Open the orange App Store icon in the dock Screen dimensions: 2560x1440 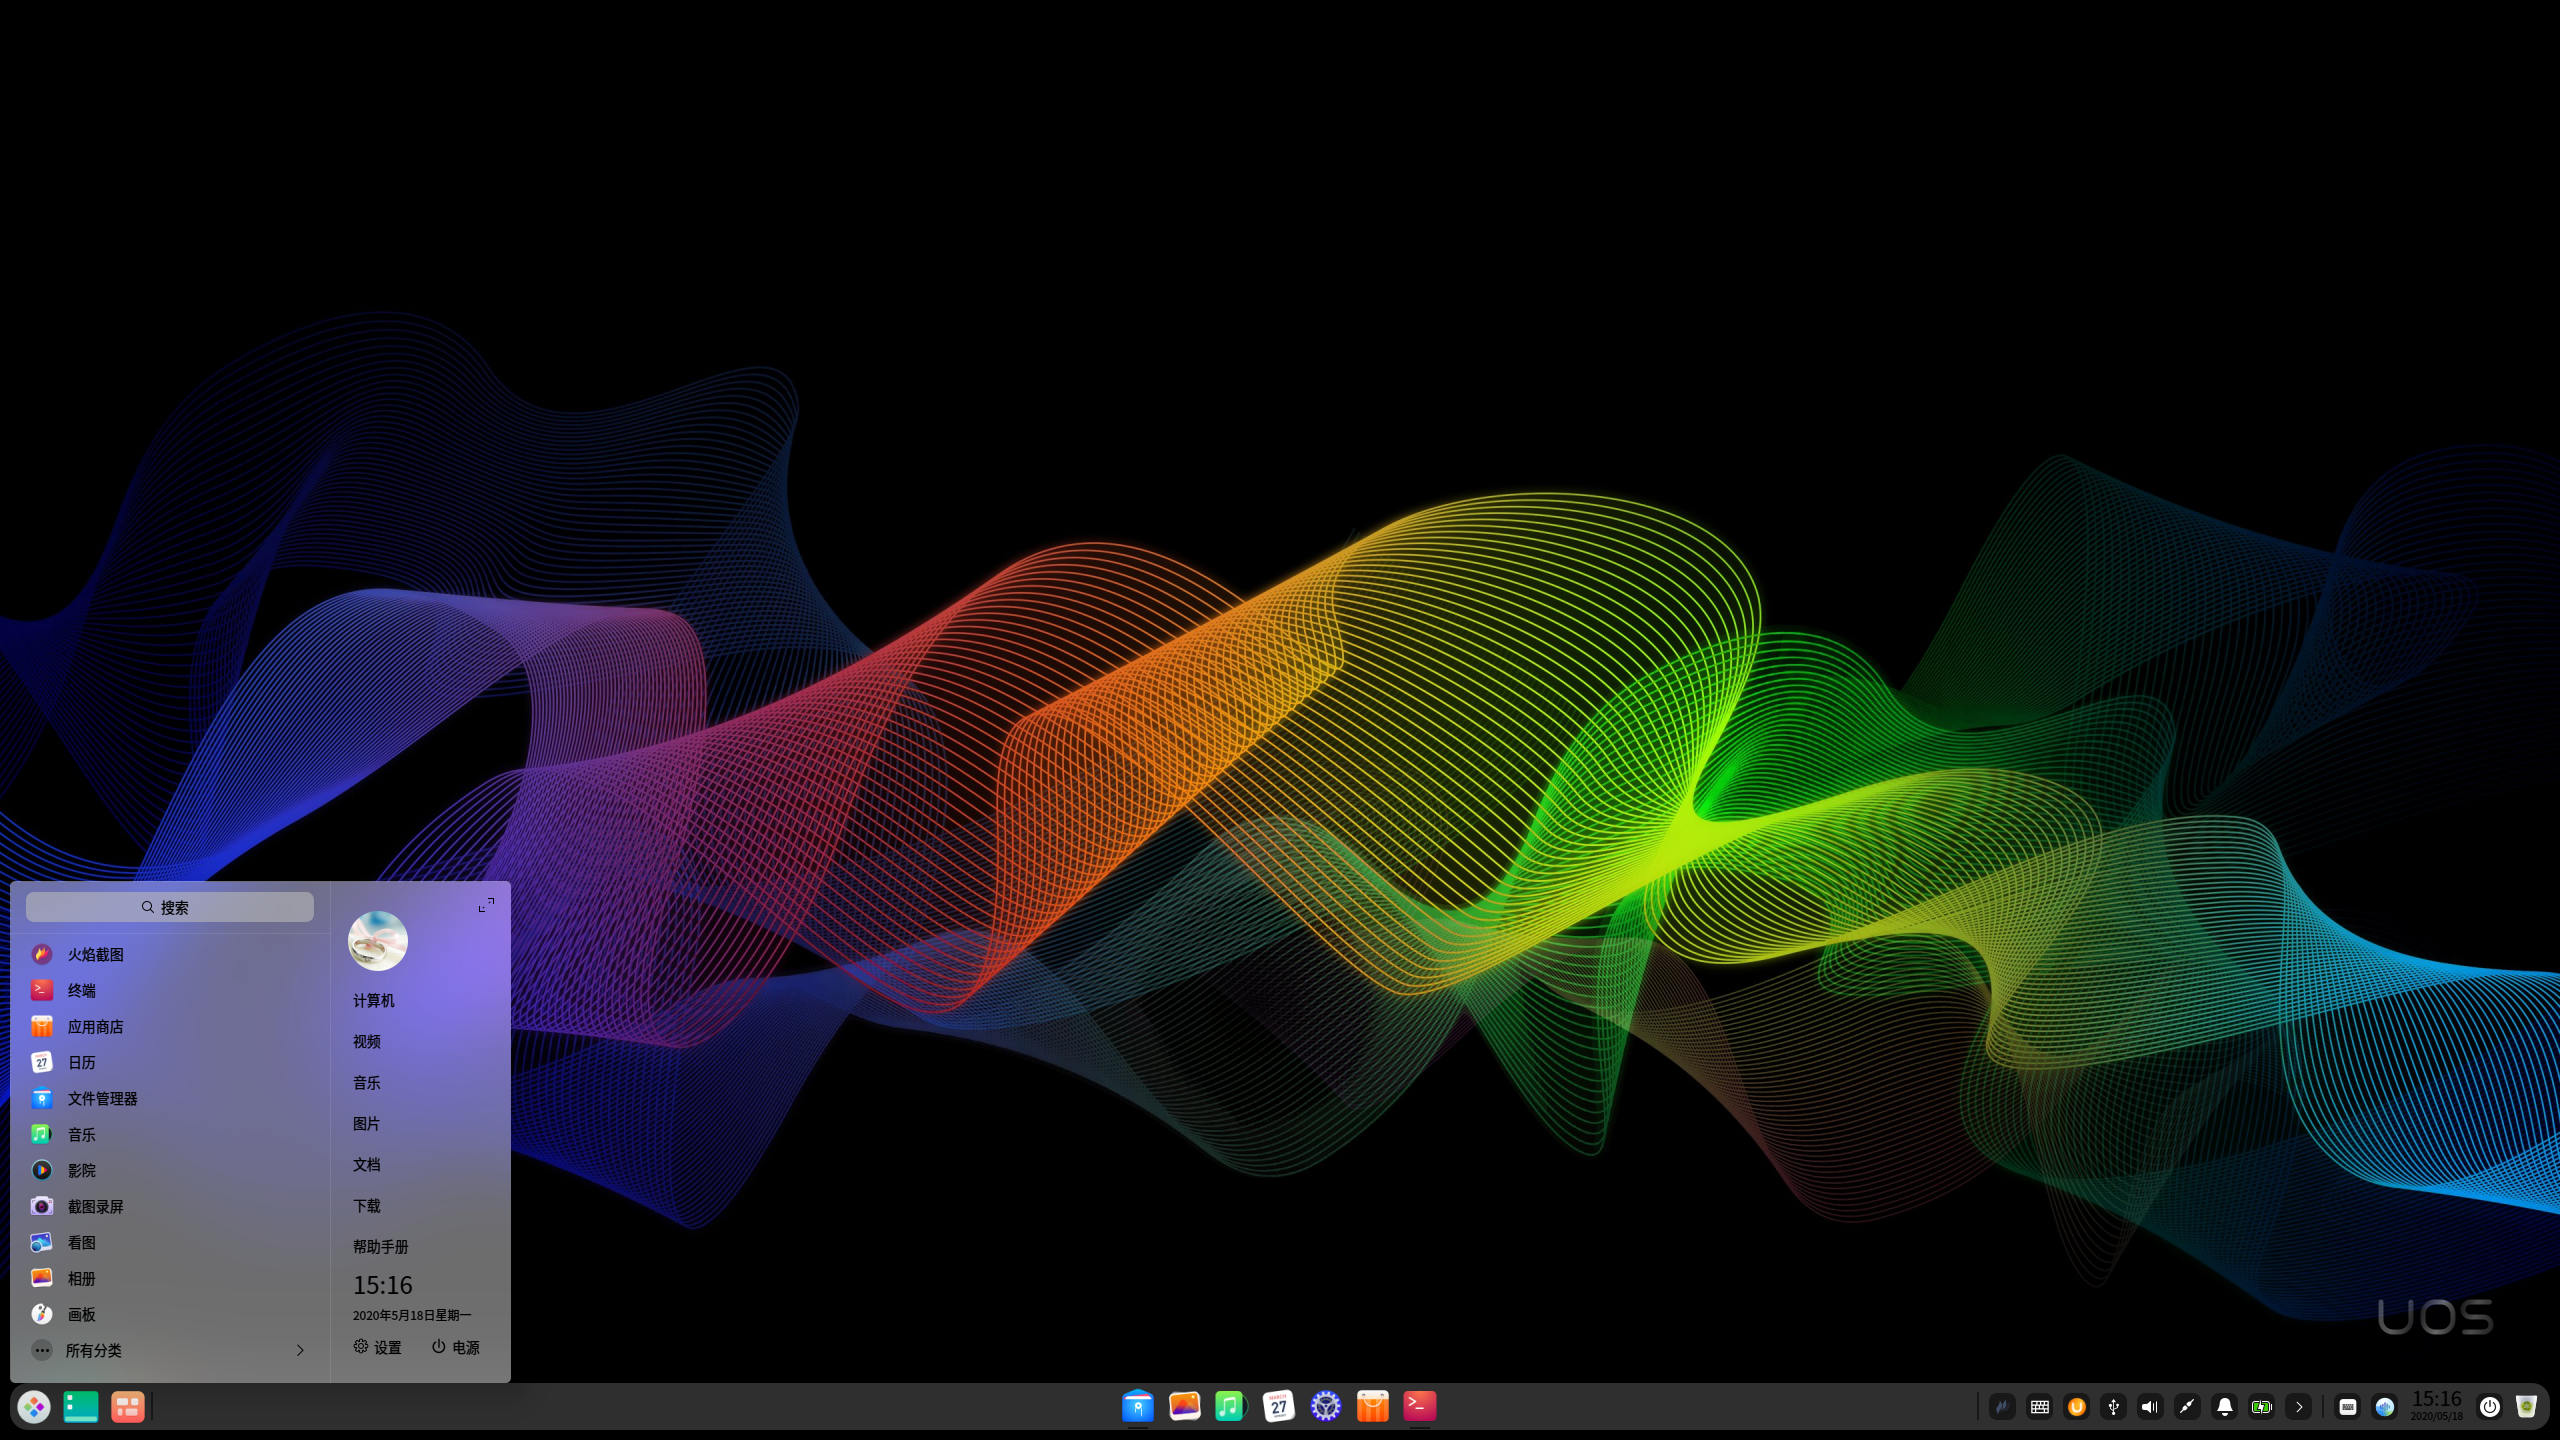pos(1371,1406)
